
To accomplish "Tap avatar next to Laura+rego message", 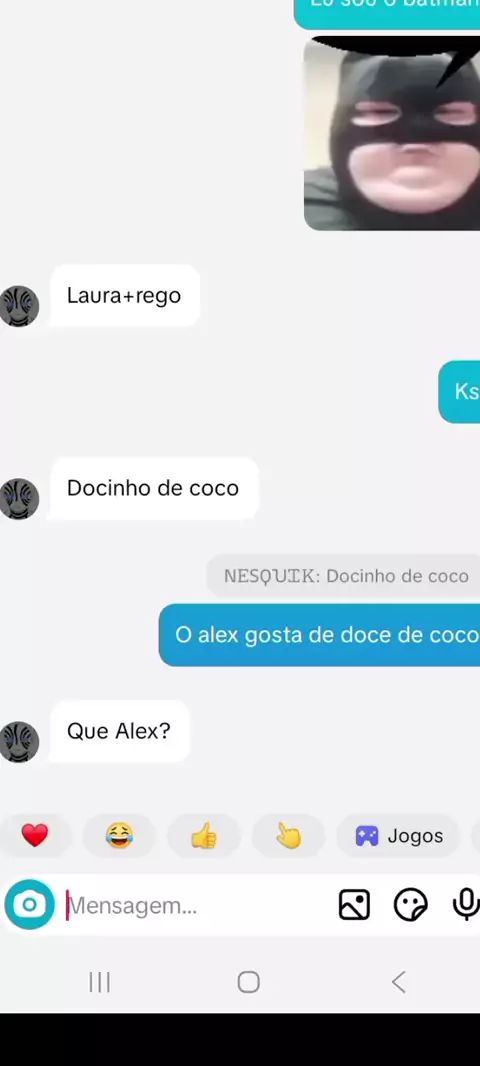I will tap(19, 306).
